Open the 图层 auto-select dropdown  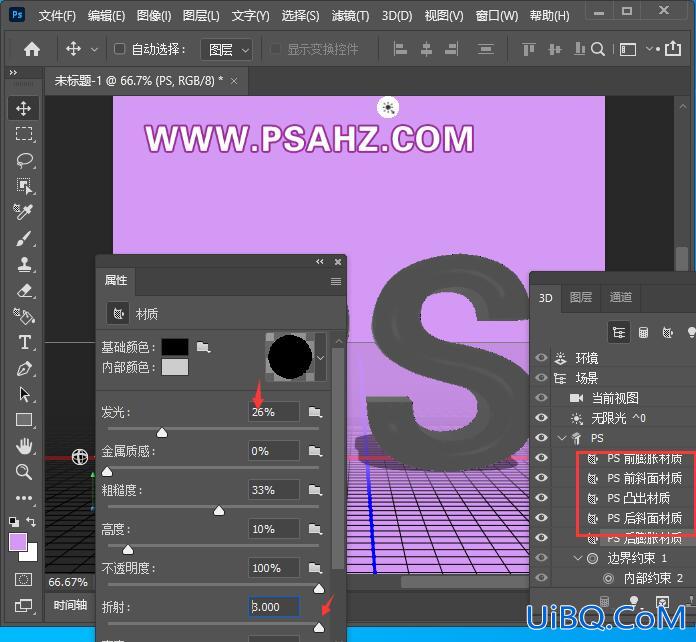(226, 50)
